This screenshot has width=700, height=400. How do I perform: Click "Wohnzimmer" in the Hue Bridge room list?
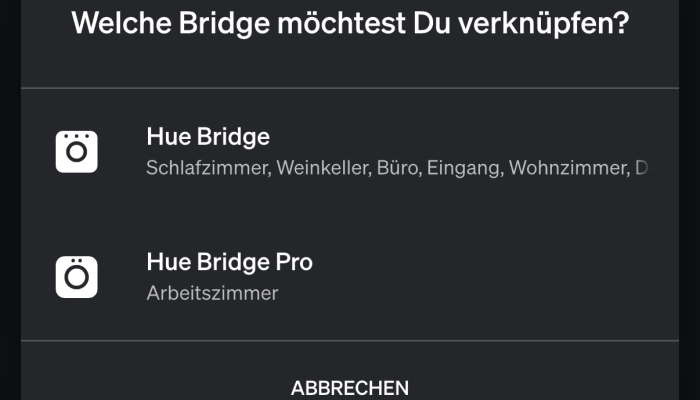(566, 168)
